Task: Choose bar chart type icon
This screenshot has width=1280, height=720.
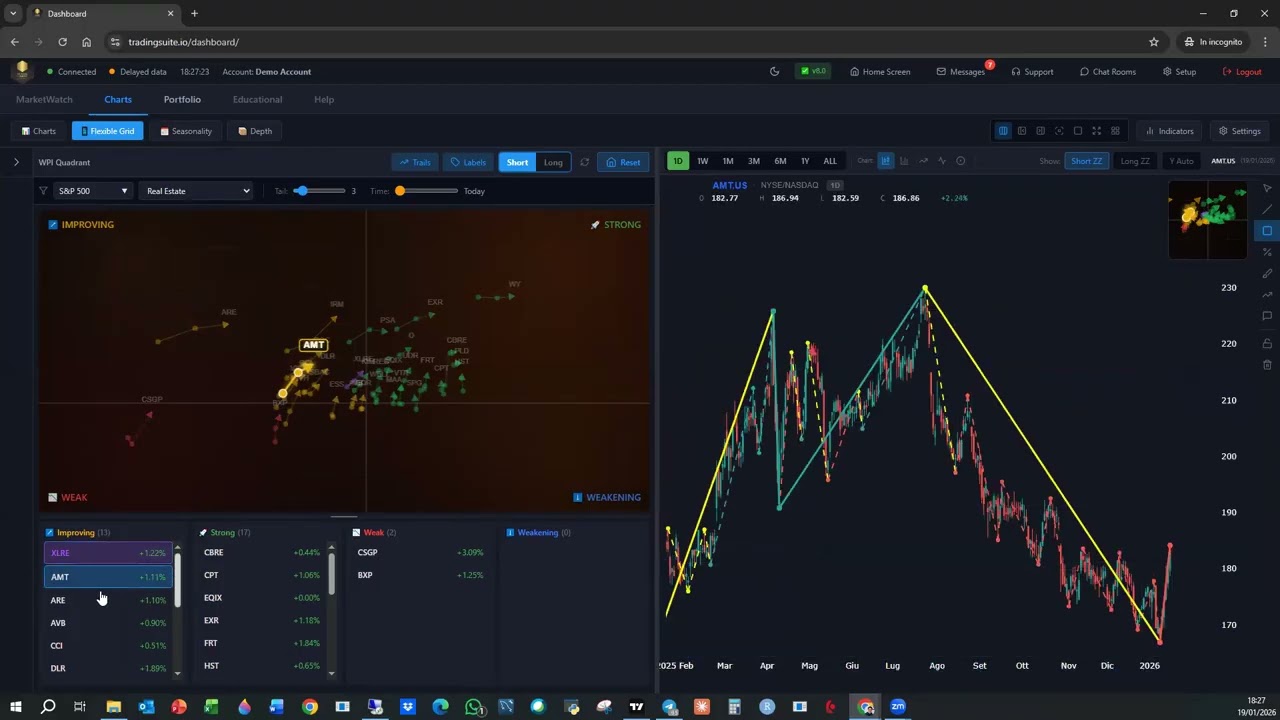Action: point(904,161)
